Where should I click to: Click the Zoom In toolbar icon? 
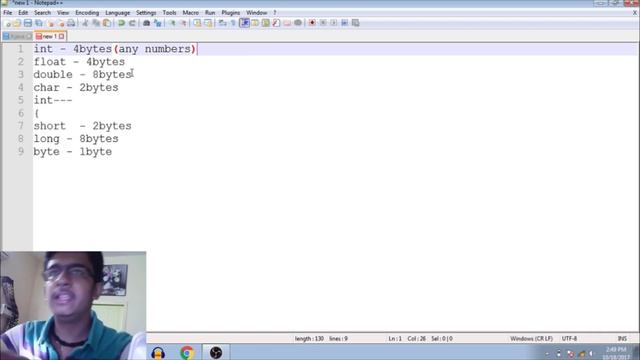[172, 23]
